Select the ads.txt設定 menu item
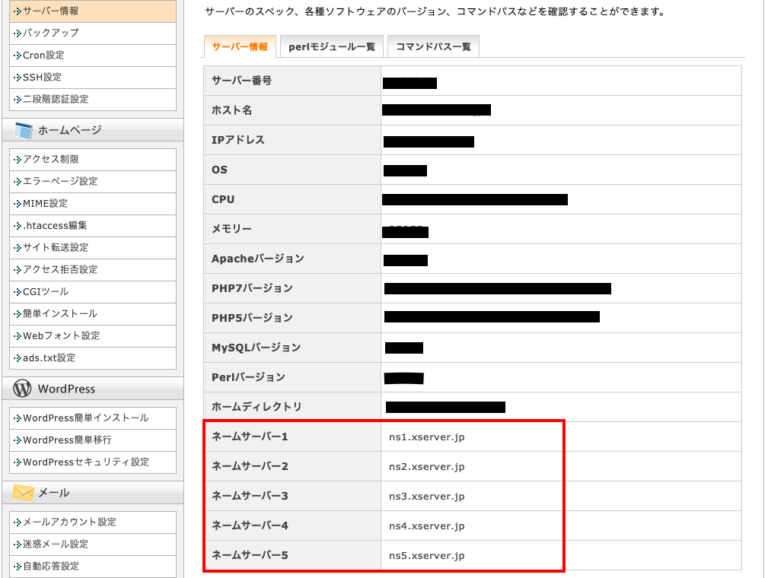 click(x=49, y=358)
